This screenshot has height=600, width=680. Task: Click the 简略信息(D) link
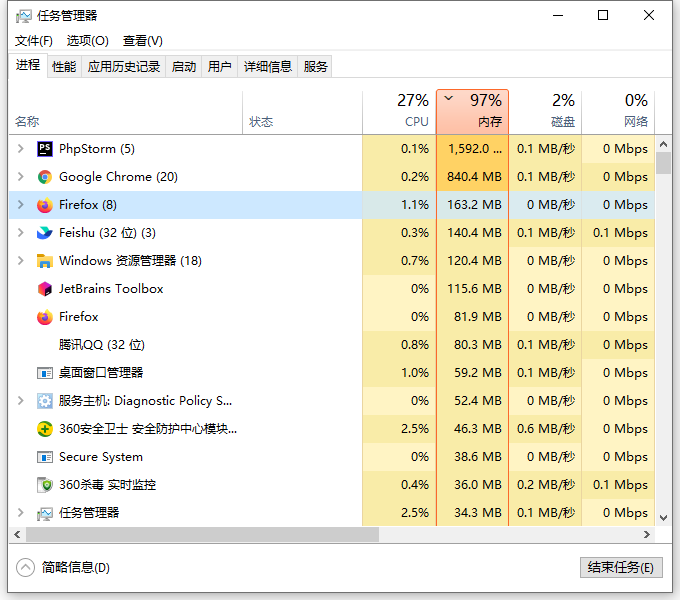(75, 567)
